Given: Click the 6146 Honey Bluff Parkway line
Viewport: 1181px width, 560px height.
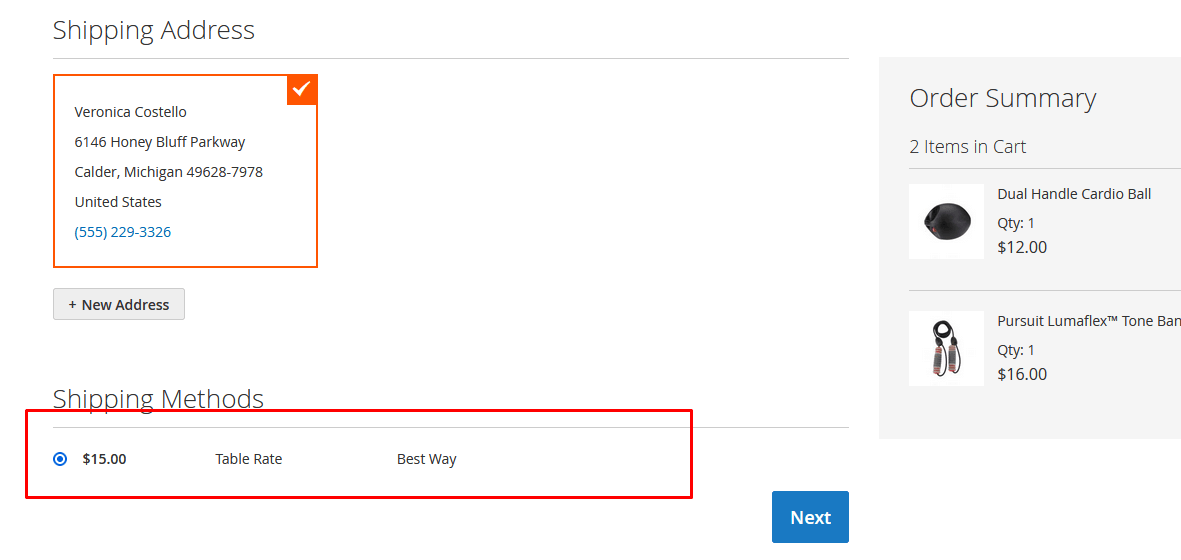Looking at the screenshot, I should 160,142.
